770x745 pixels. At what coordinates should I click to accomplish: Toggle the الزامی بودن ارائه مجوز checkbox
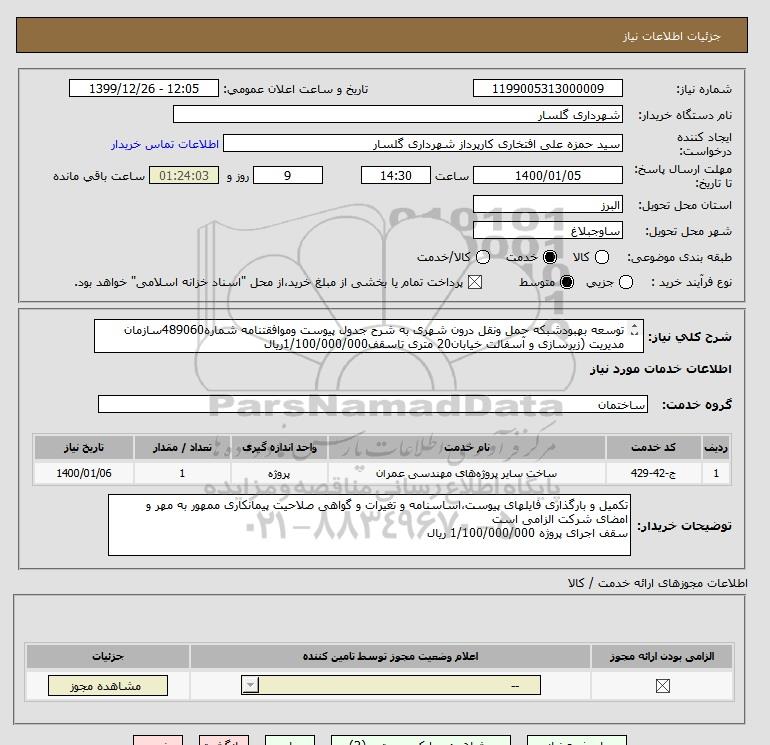662,686
